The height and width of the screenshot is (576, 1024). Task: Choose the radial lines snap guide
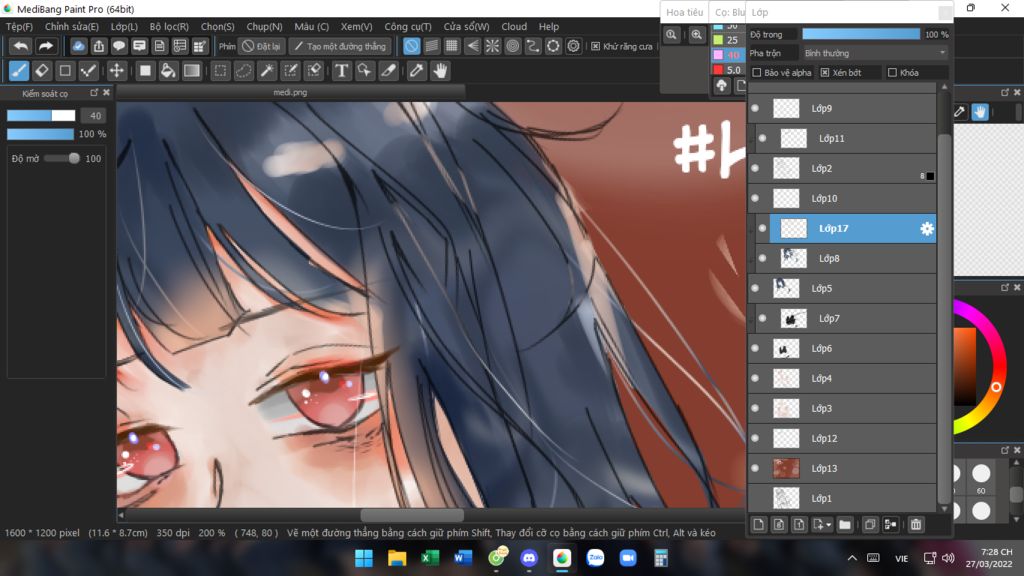[x=492, y=46]
